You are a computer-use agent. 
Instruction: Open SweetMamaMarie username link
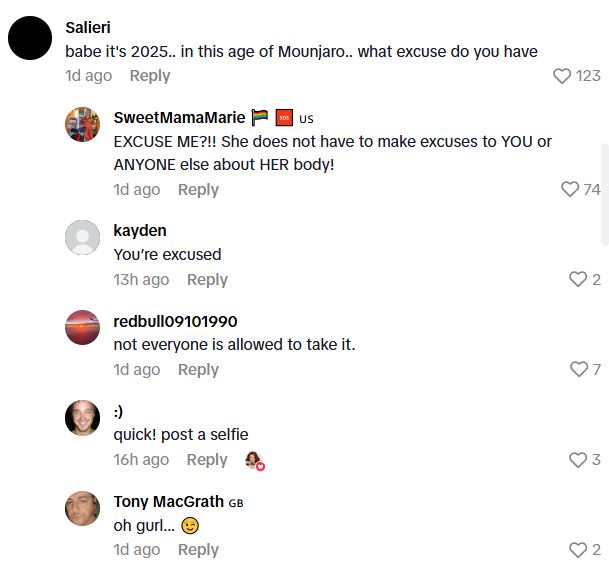coord(179,117)
